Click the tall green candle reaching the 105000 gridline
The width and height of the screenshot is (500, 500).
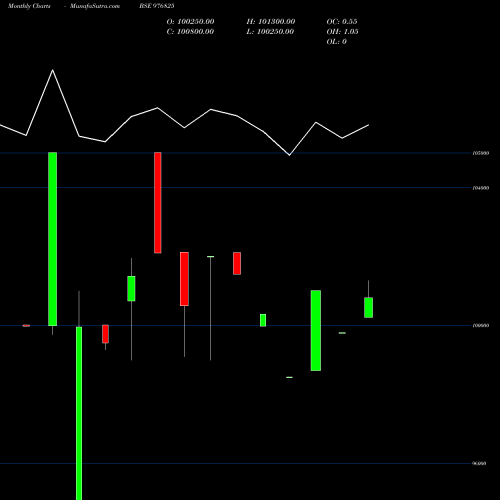52,239
